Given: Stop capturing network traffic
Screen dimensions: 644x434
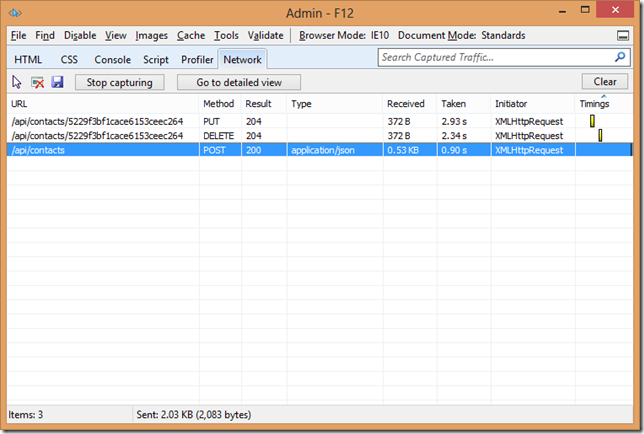Looking at the screenshot, I should pos(119,82).
